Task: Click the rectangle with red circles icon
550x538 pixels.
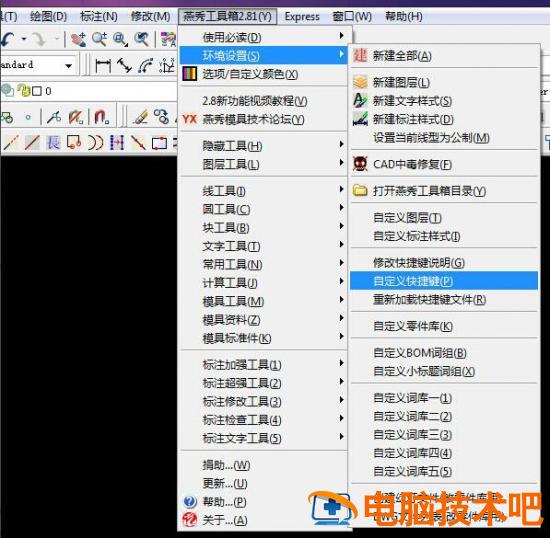Action: (x=74, y=143)
